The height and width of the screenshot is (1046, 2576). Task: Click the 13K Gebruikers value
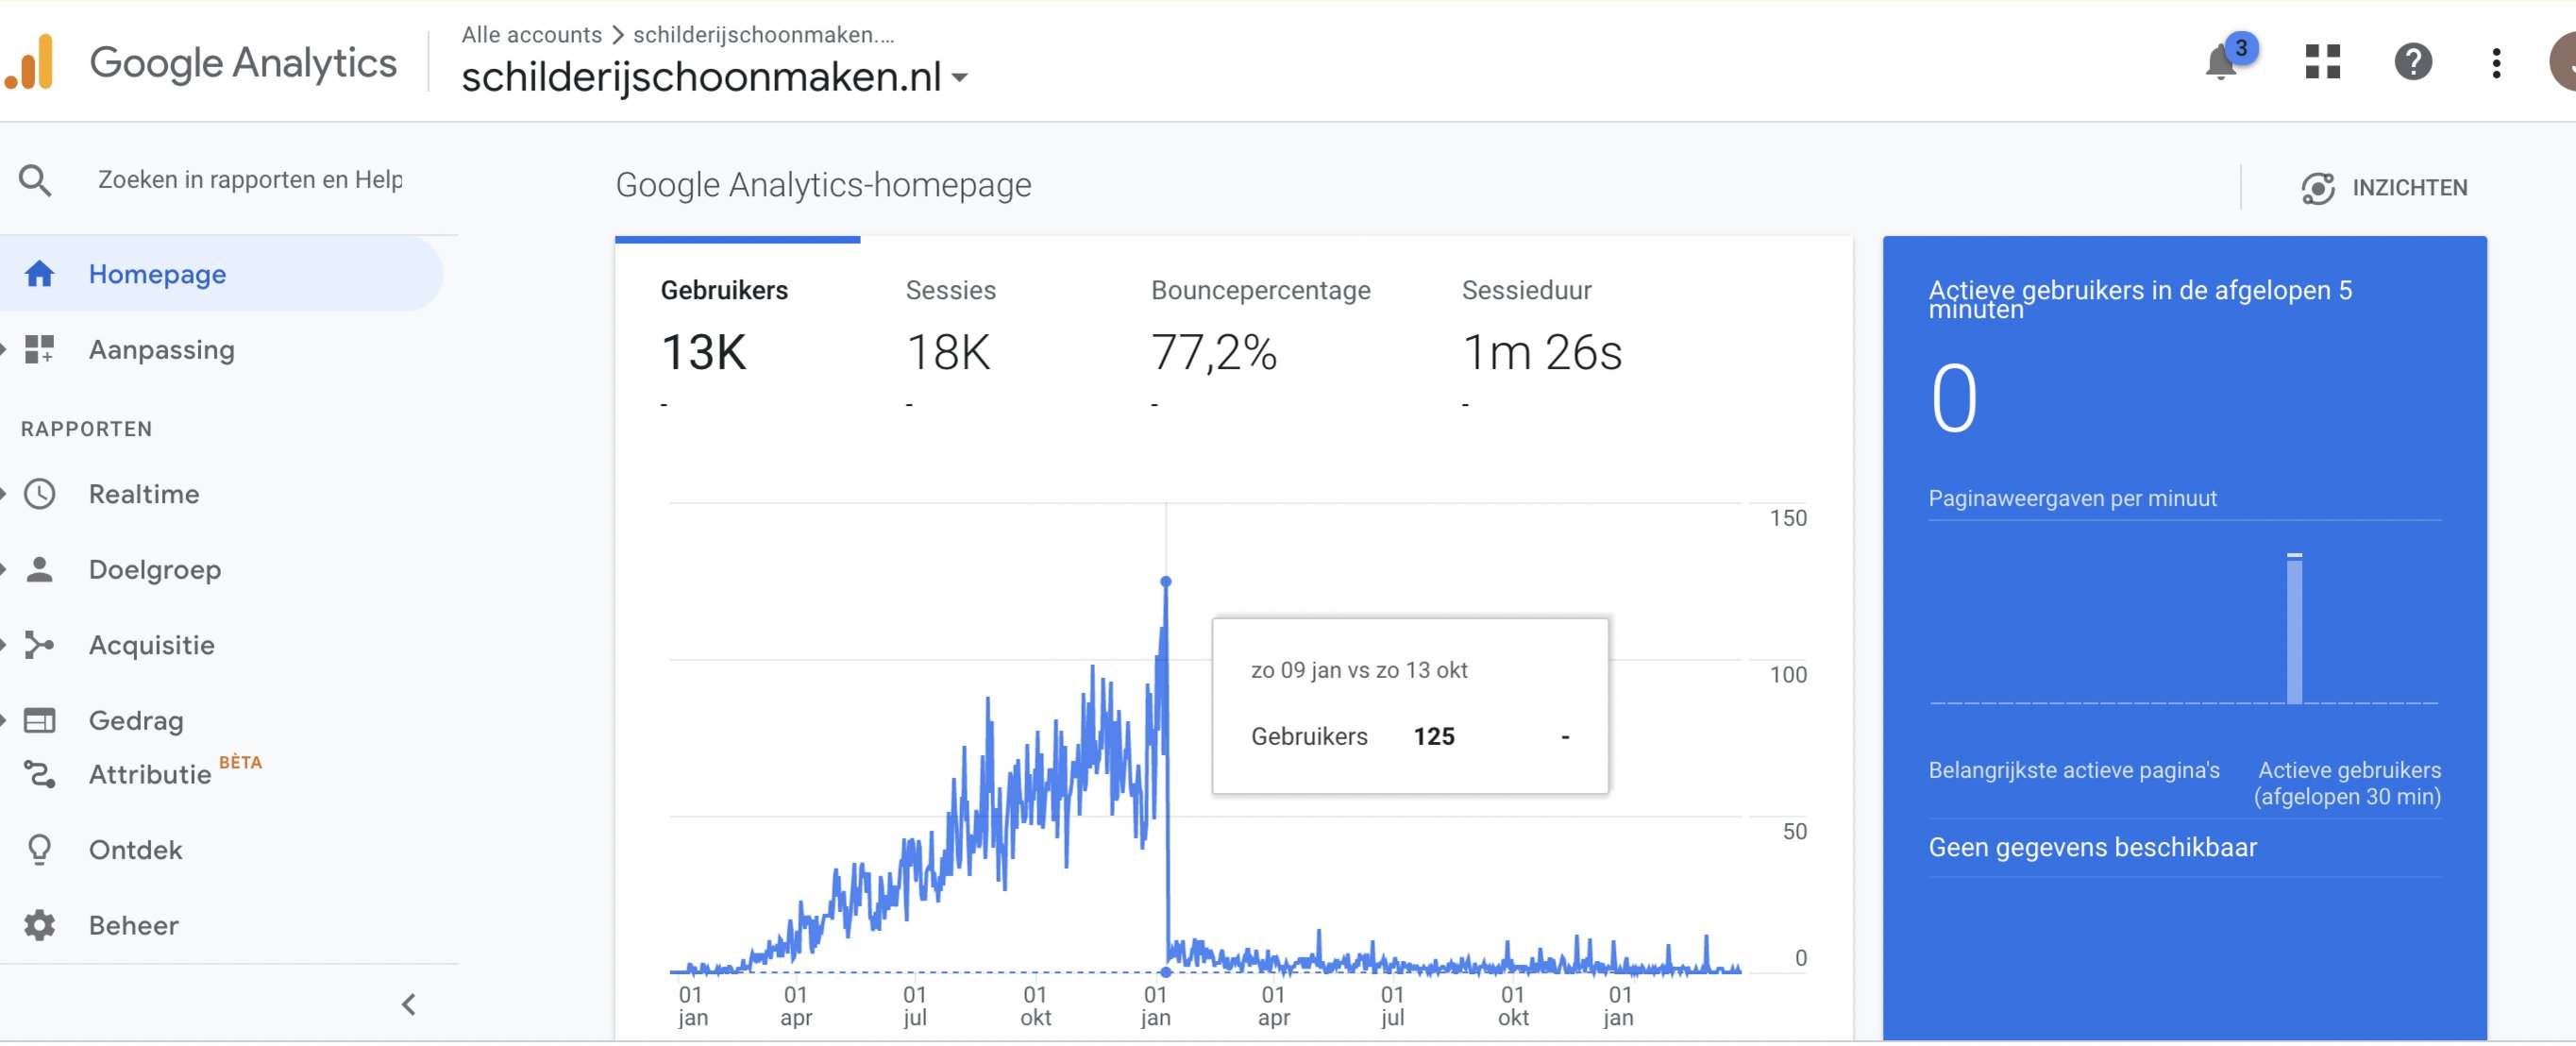(x=704, y=352)
